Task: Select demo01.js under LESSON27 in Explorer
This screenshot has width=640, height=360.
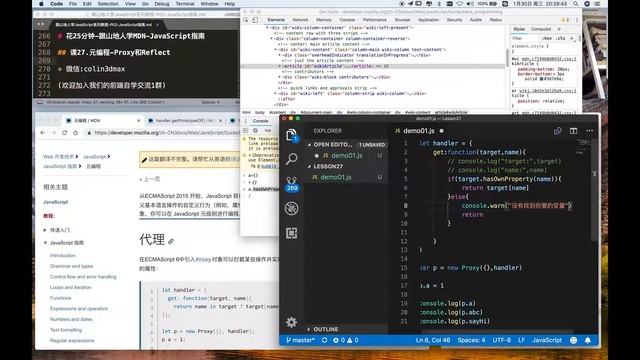Action: pyautogui.click(x=346, y=177)
